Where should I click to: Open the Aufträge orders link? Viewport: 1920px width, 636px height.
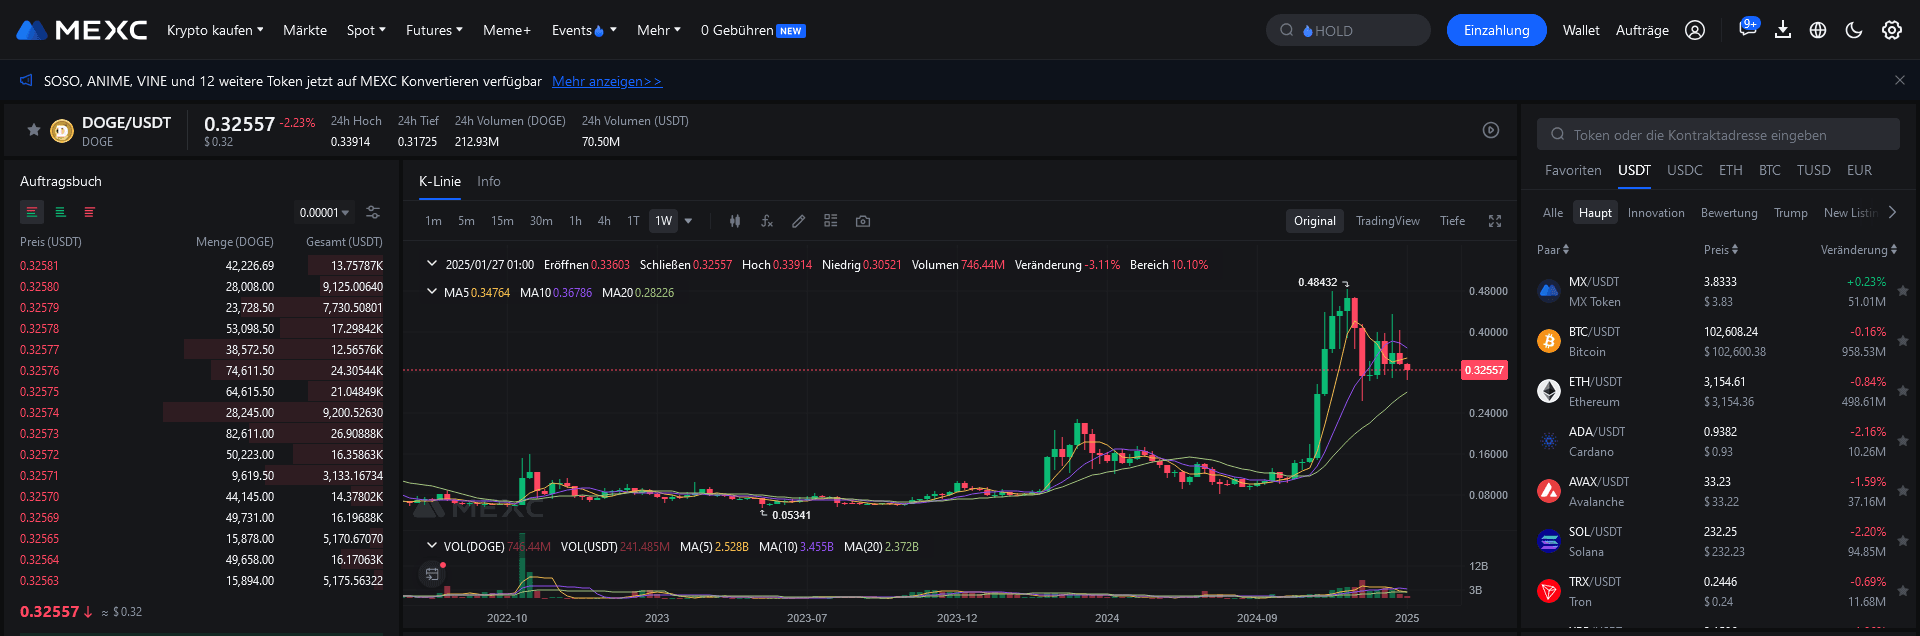click(x=1642, y=30)
